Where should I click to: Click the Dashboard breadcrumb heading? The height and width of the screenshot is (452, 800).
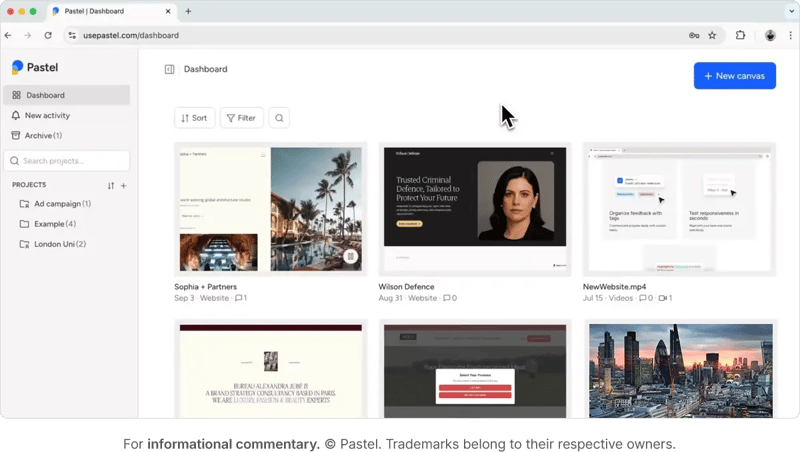click(x=206, y=69)
